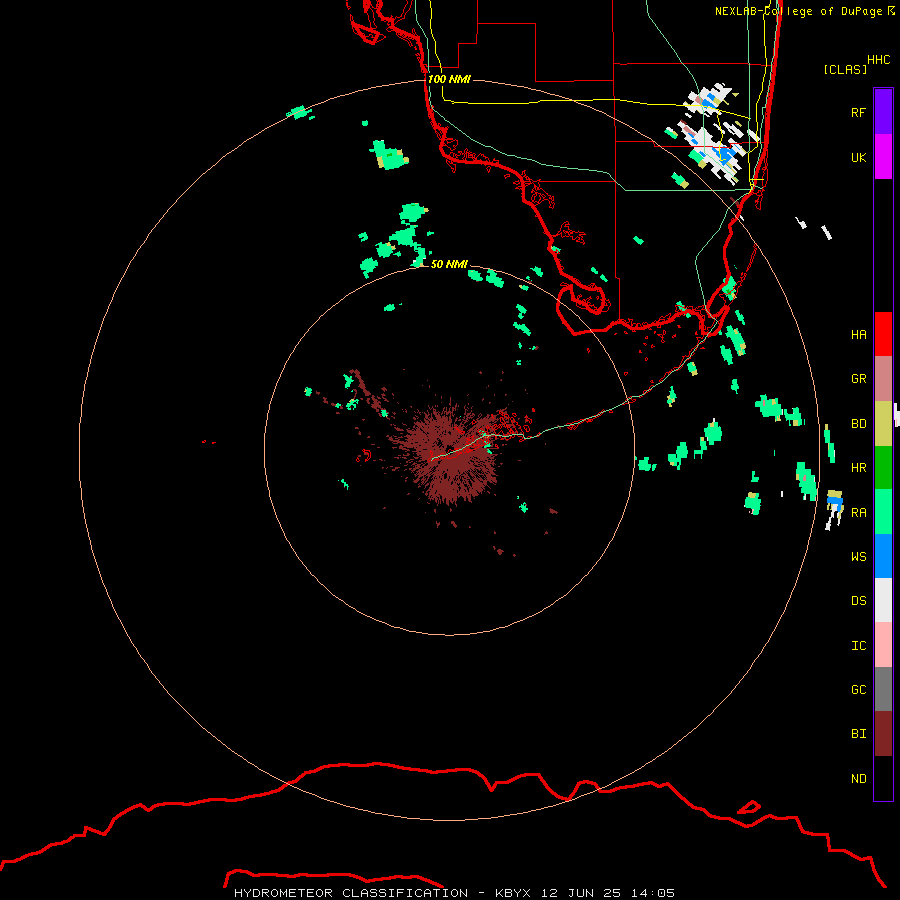Click the magenta UK legend color swatch
Image resolution: width=900 pixels, height=900 pixels.
tap(883, 157)
